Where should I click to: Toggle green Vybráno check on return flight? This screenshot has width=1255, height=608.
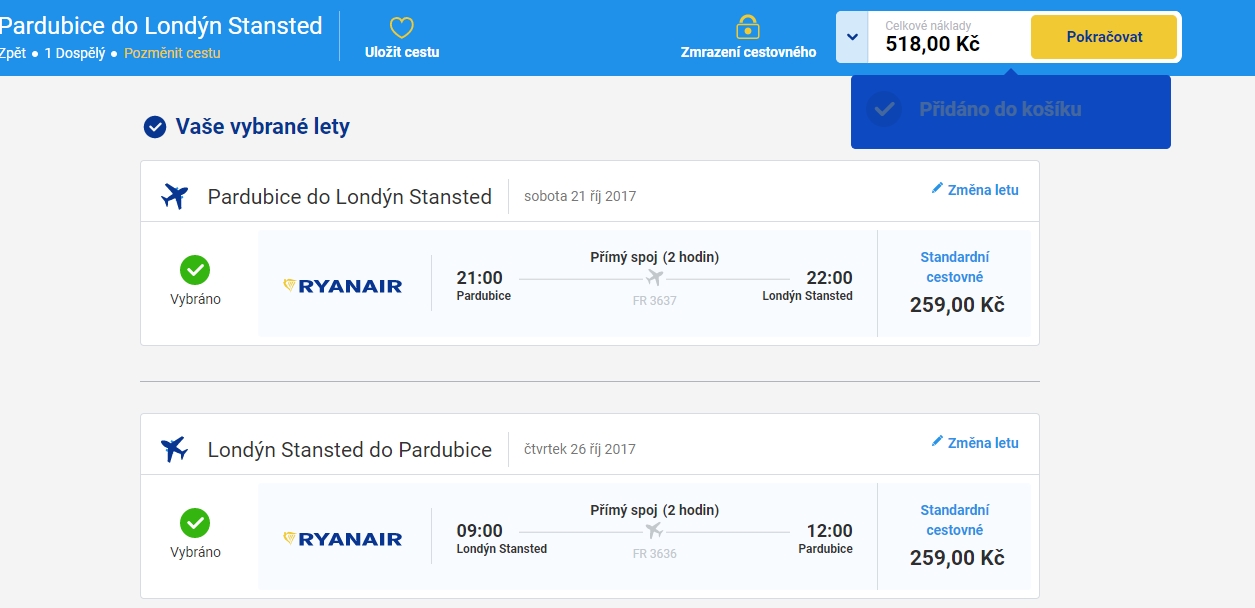click(195, 523)
